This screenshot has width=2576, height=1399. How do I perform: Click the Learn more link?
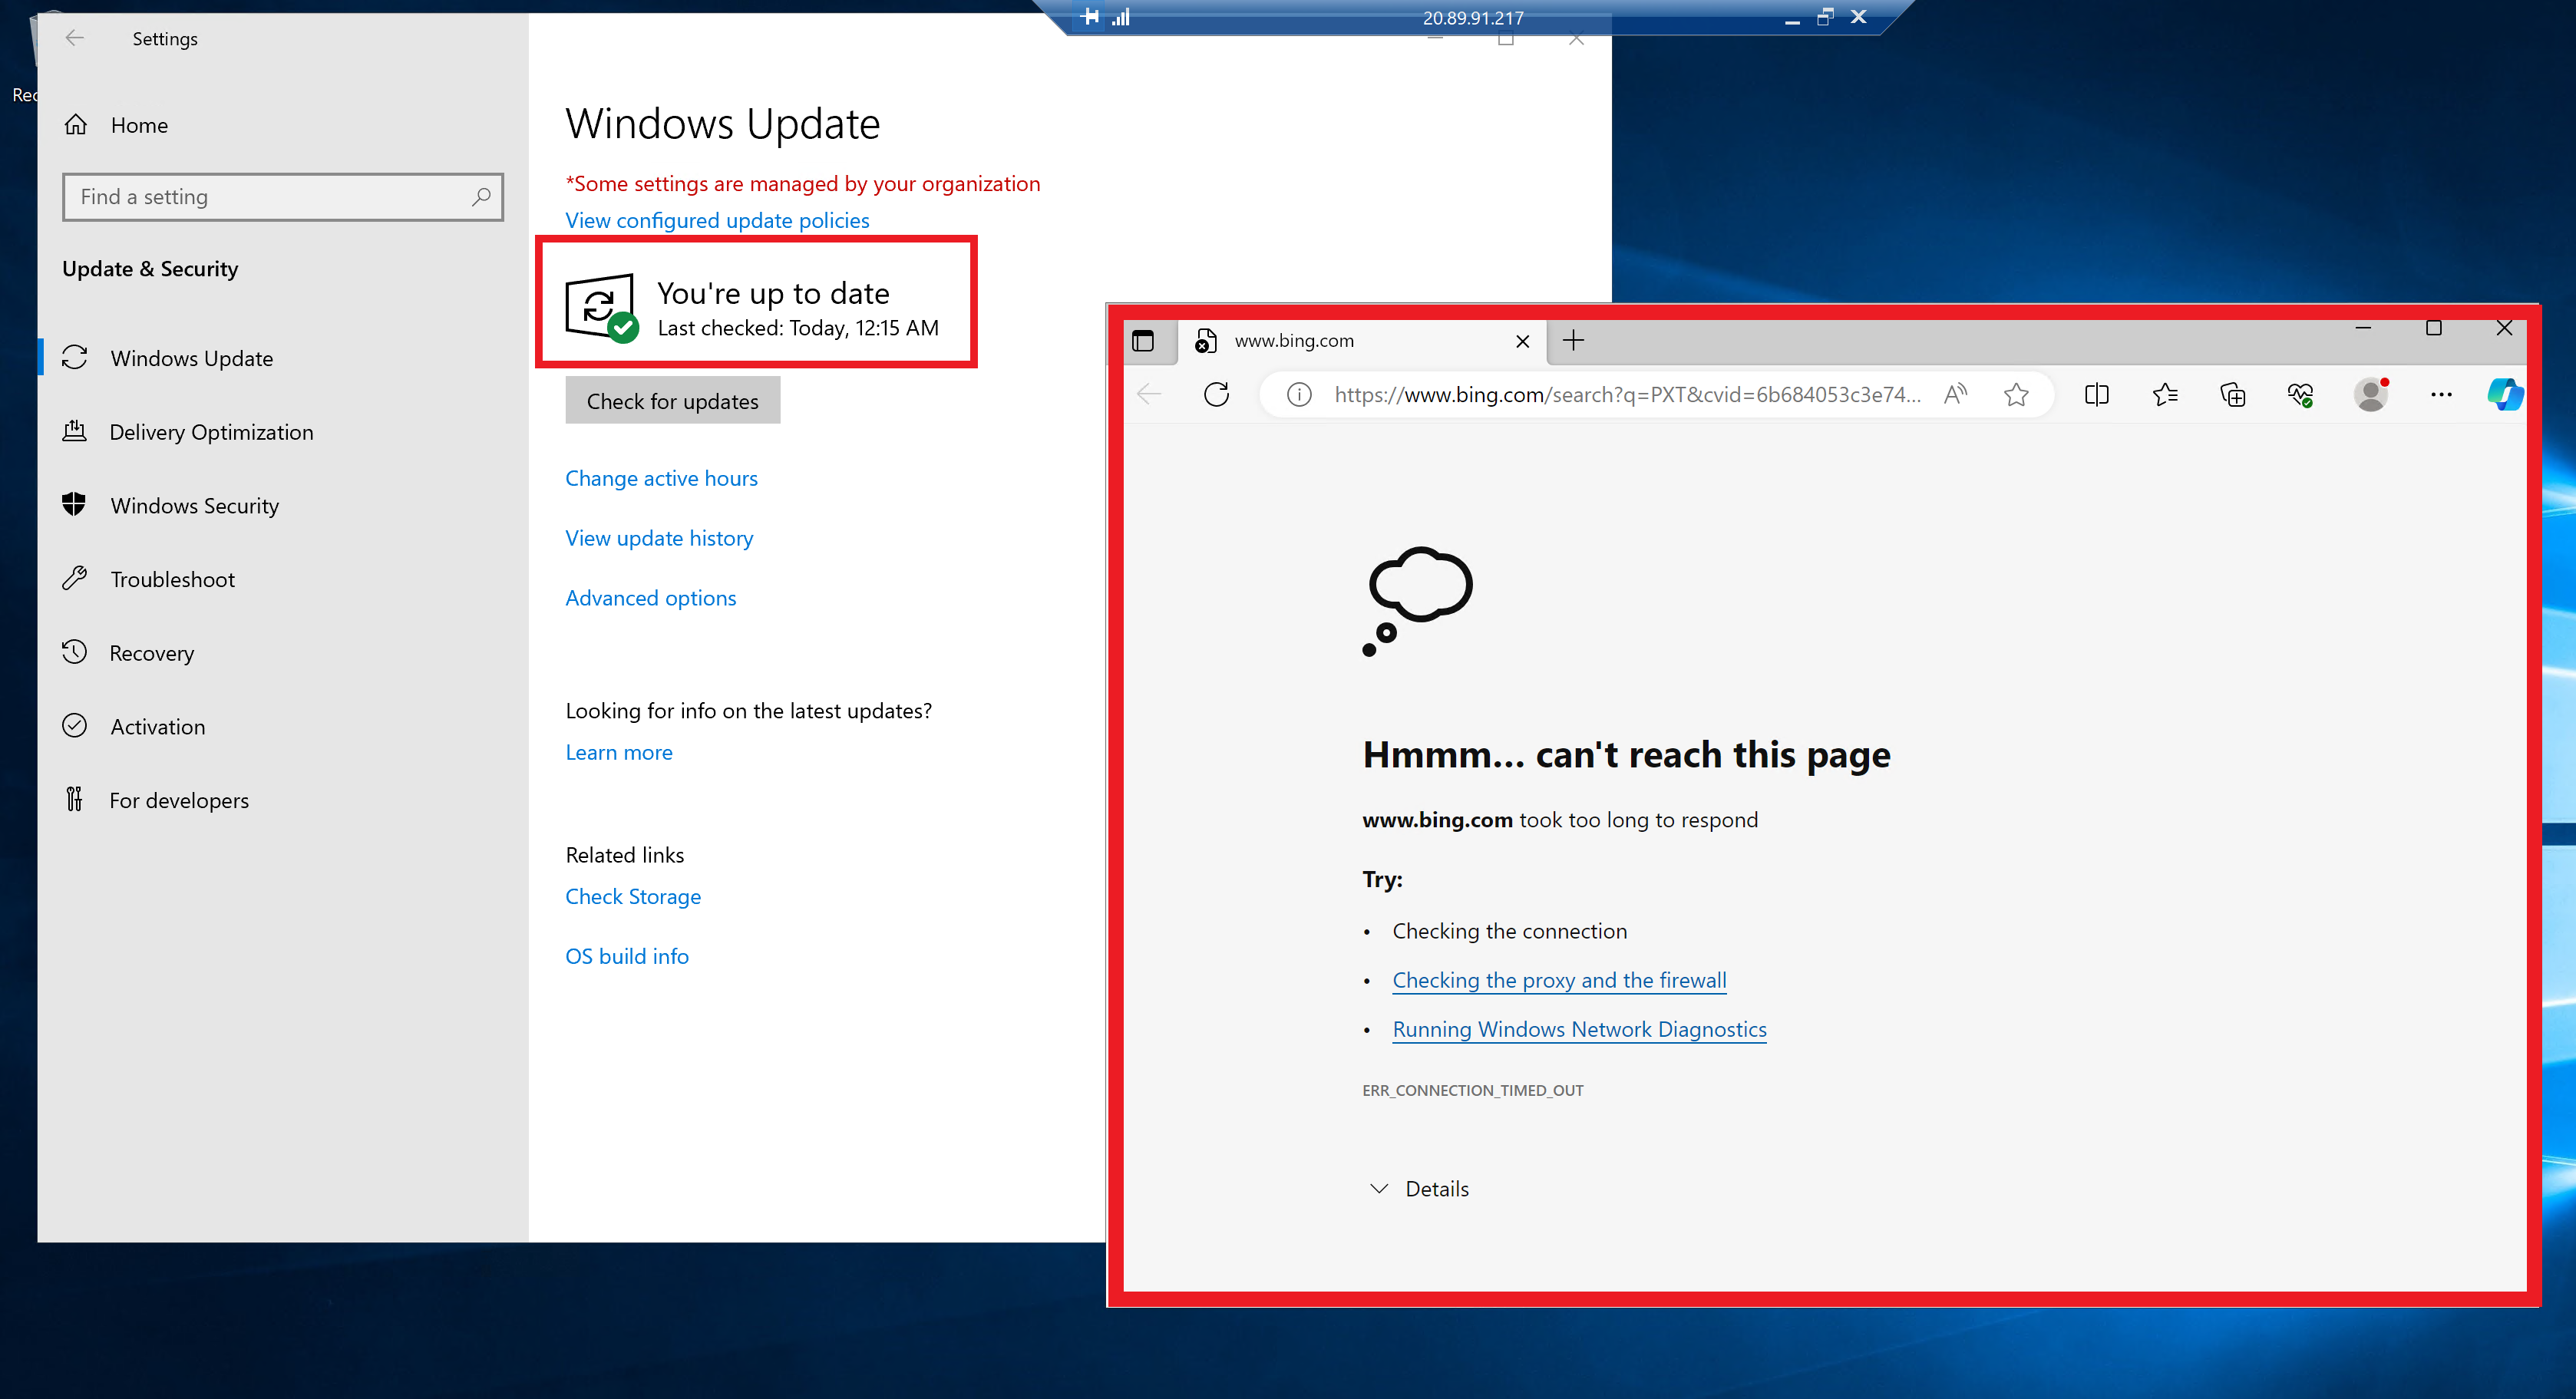point(619,752)
